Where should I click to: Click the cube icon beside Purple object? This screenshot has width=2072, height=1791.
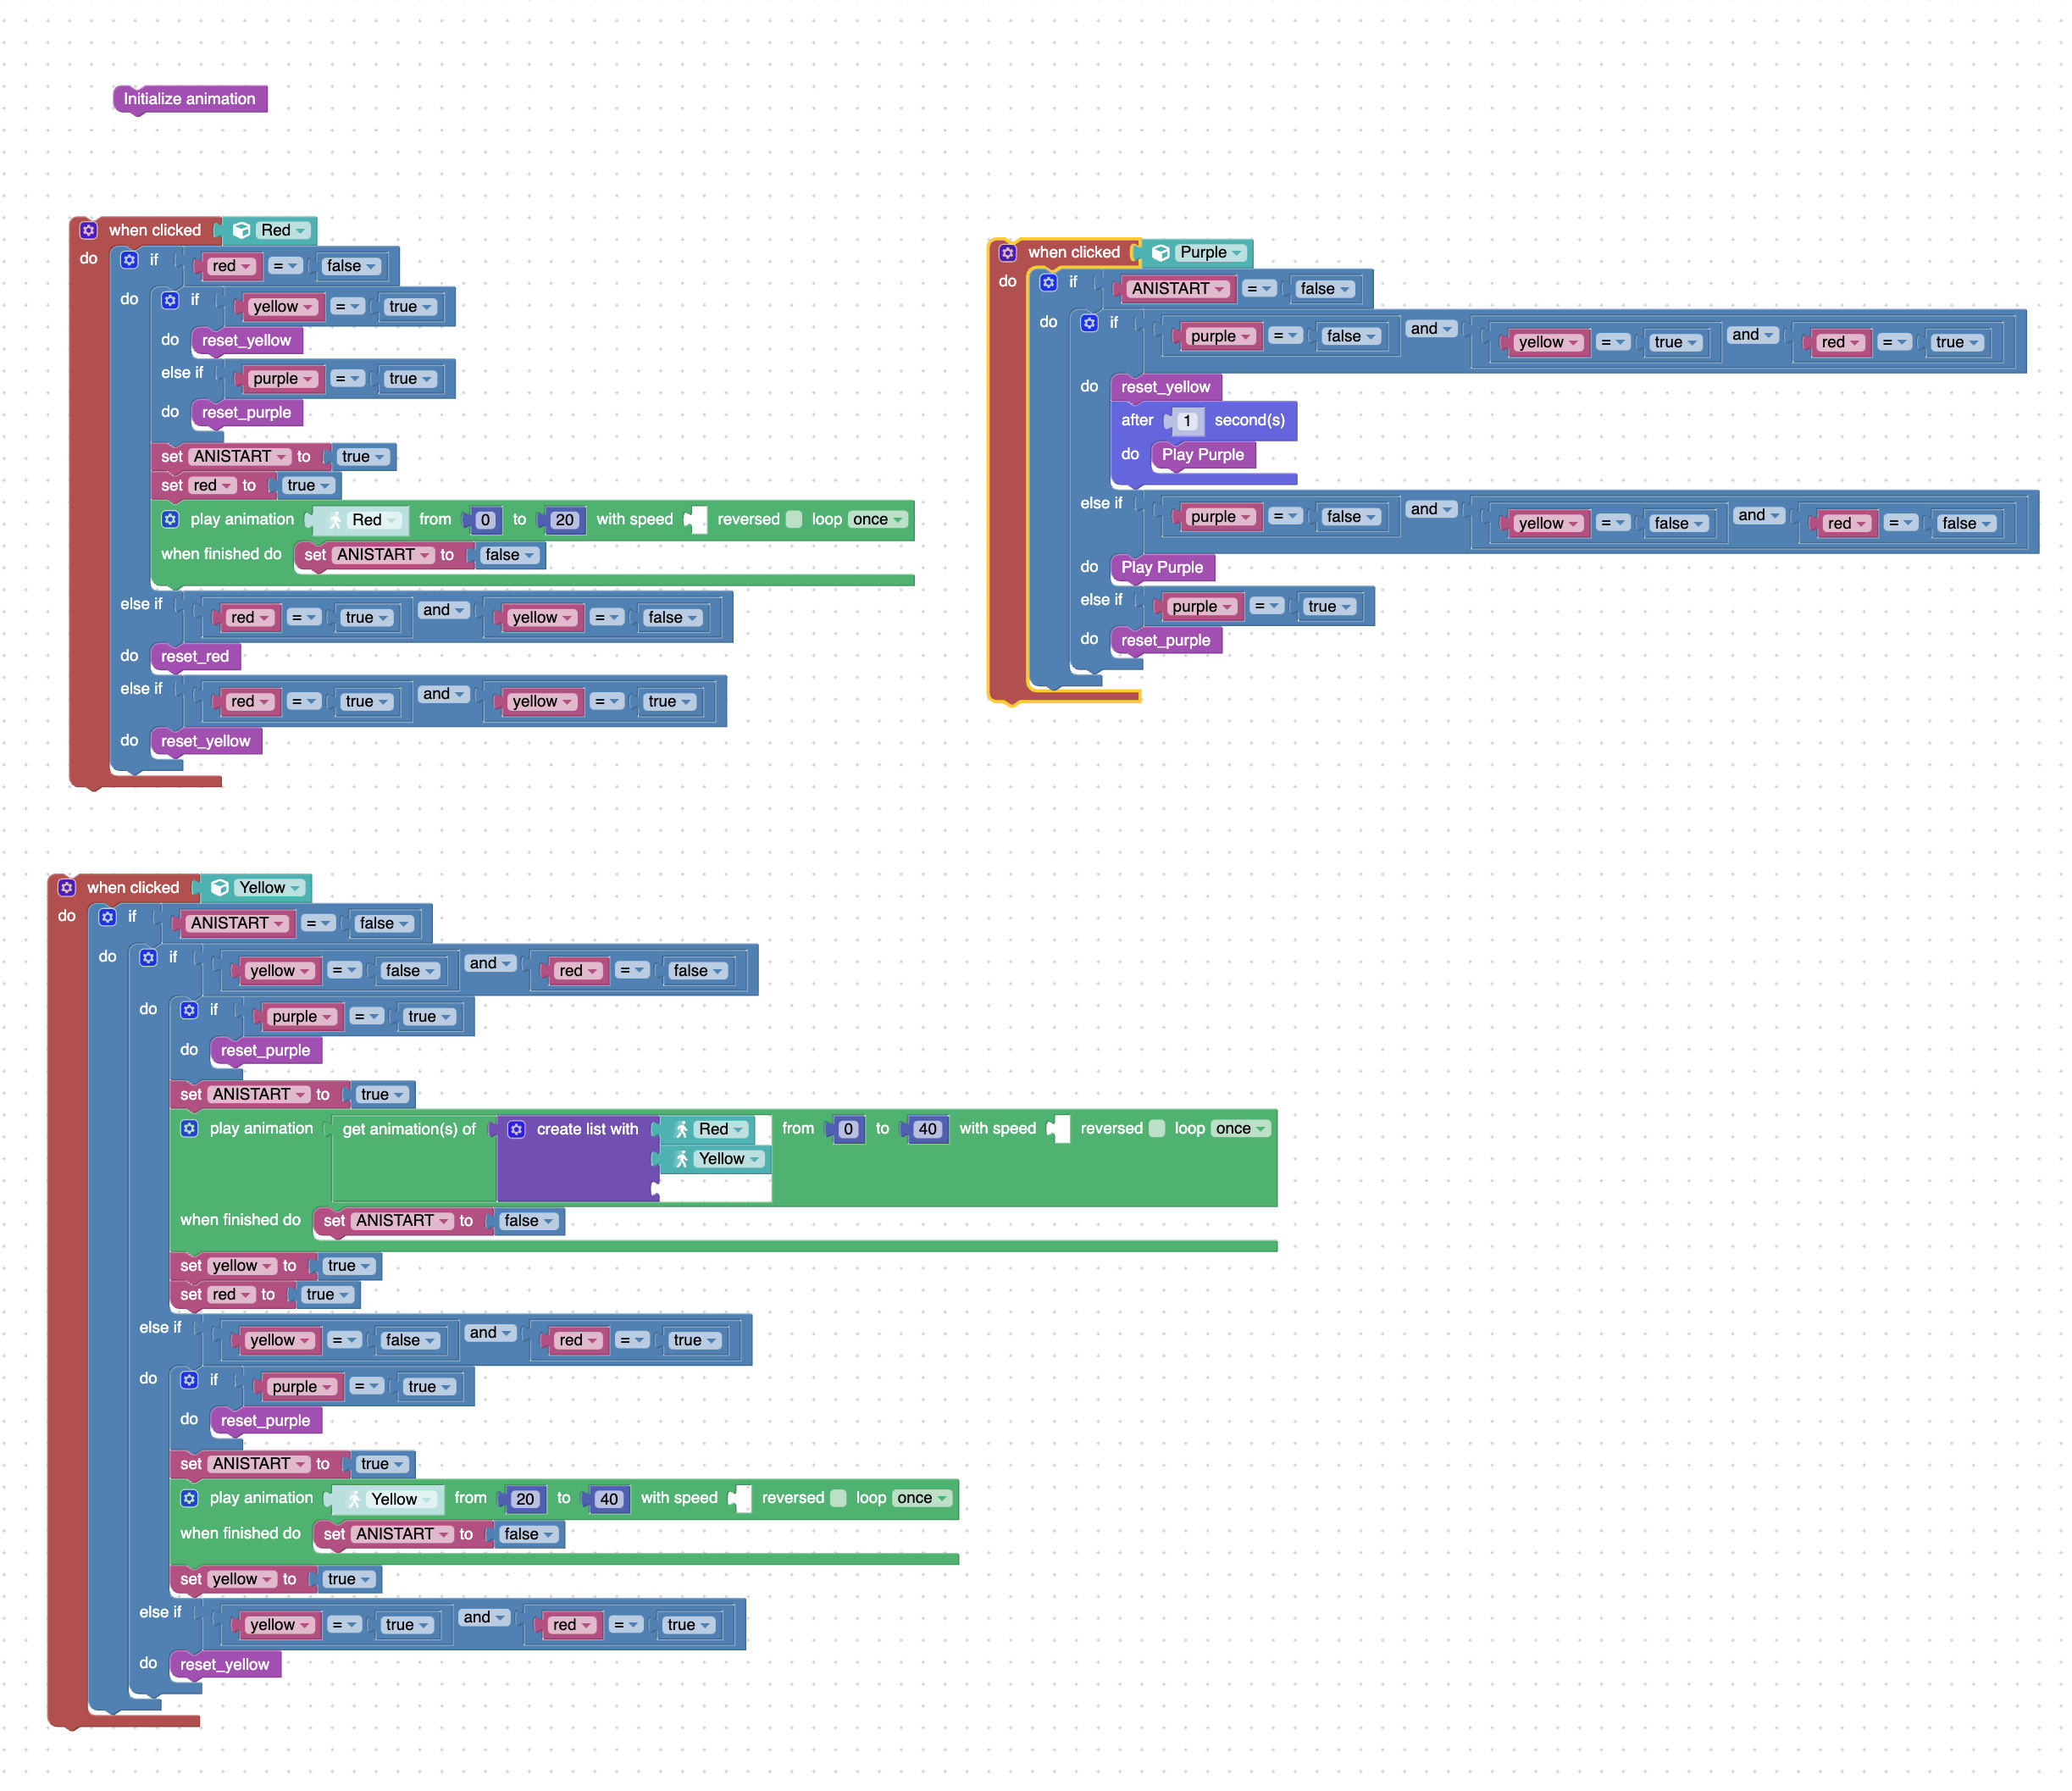click(1160, 253)
